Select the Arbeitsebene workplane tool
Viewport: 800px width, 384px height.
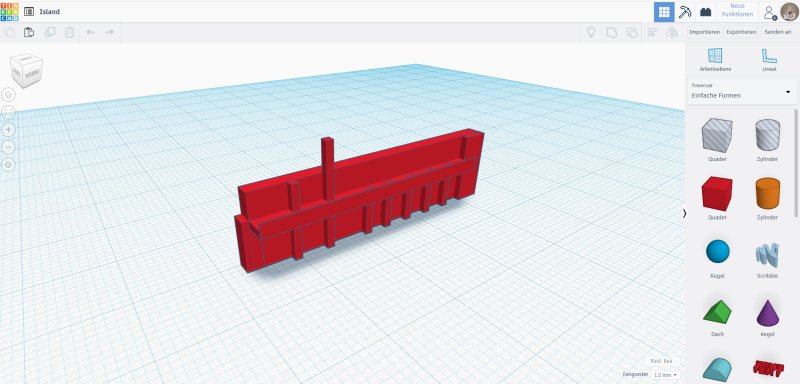(715, 60)
